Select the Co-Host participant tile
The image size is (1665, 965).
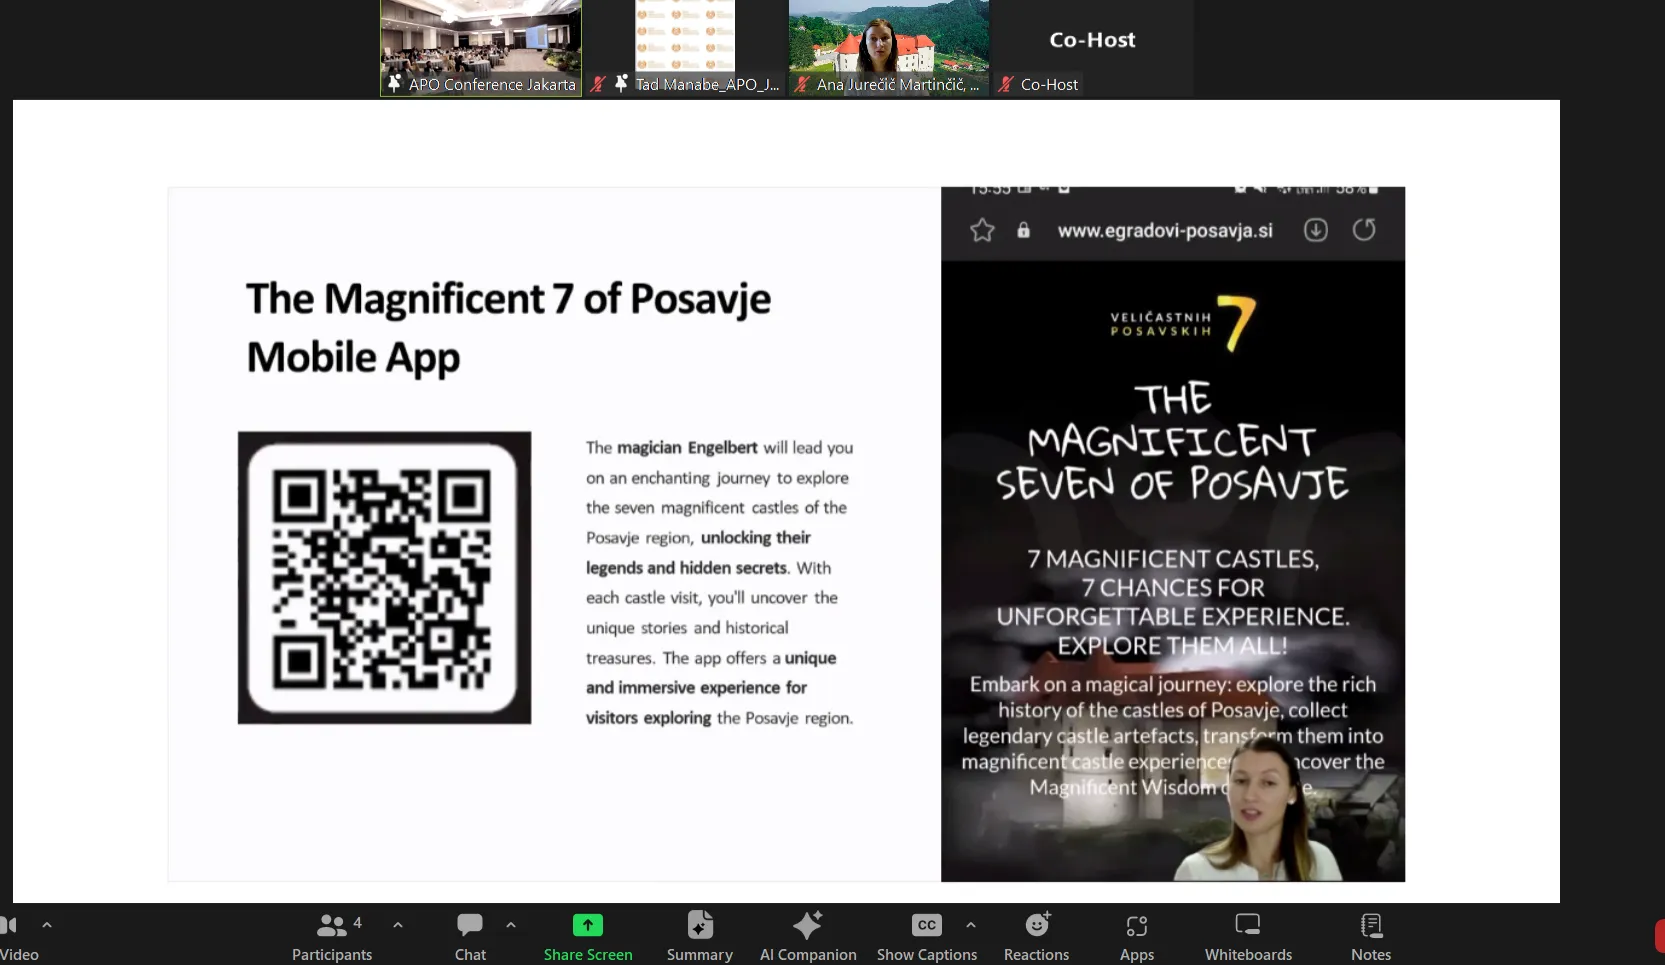[x=1092, y=47]
